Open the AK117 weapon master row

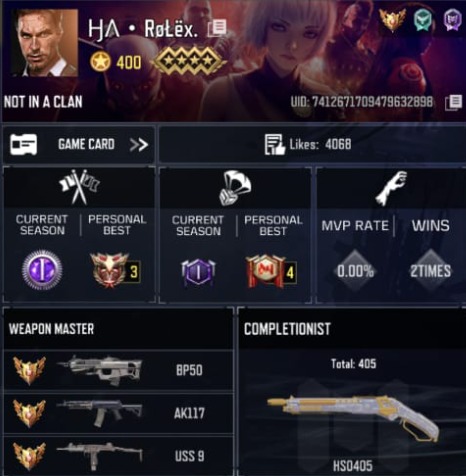coord(118,413)
